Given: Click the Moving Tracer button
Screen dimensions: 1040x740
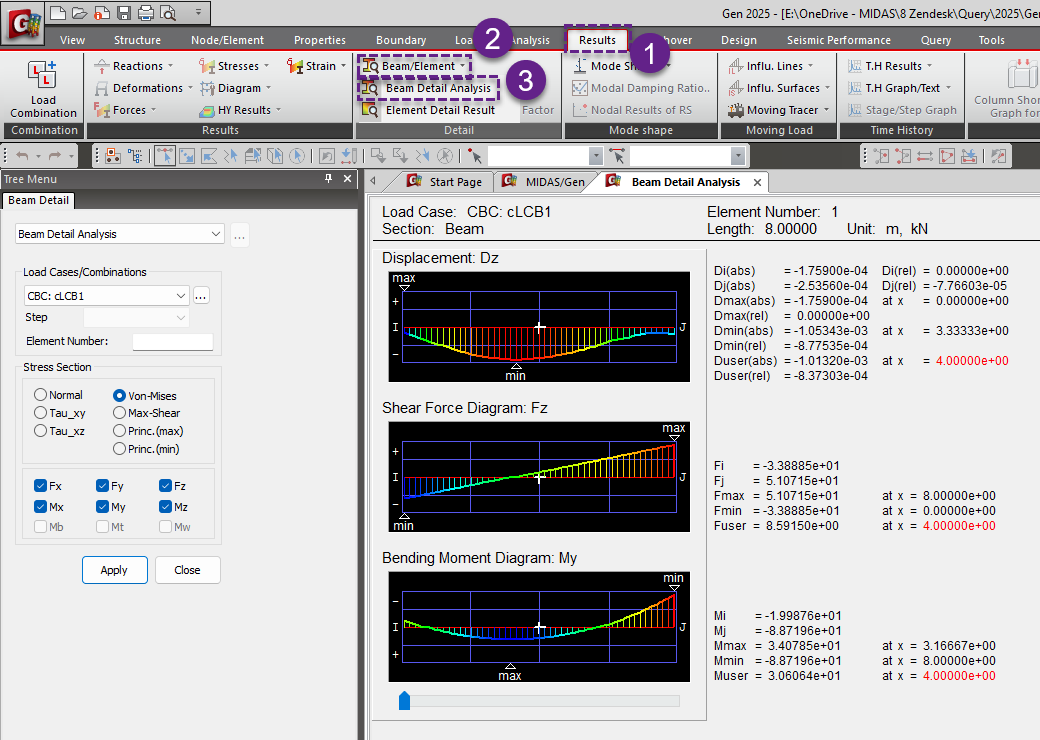Looking at the screenshot, I should click(x=778, y=110).
